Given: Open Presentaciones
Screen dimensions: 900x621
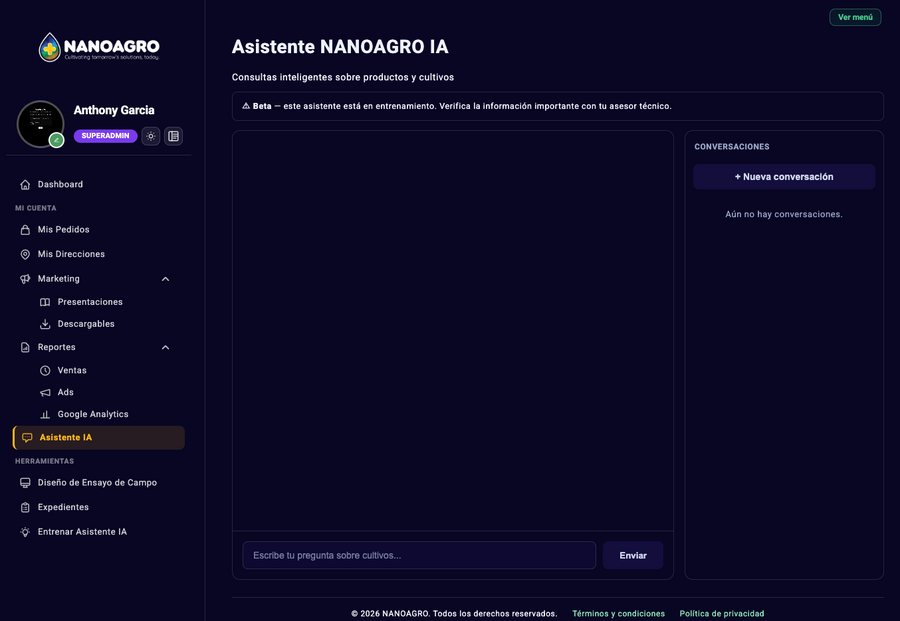Looking at the screenshot, I should coord(90,302).
